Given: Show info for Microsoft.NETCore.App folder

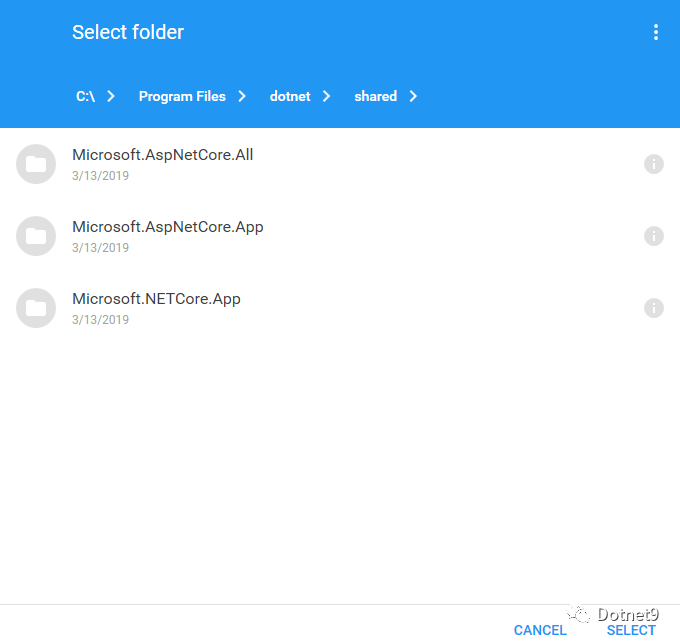Looking at the screenshot, I should pyautogui.click(x=654, y=308).
